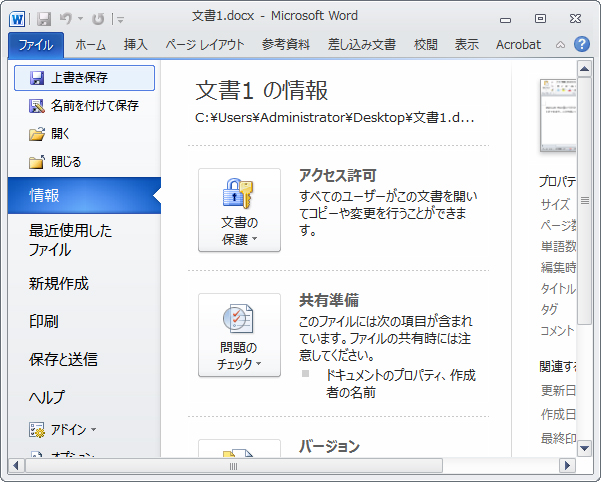Screen dimensions: 601x482
Task: Click the 閉じる folder icon
Action: click(37, 162)
